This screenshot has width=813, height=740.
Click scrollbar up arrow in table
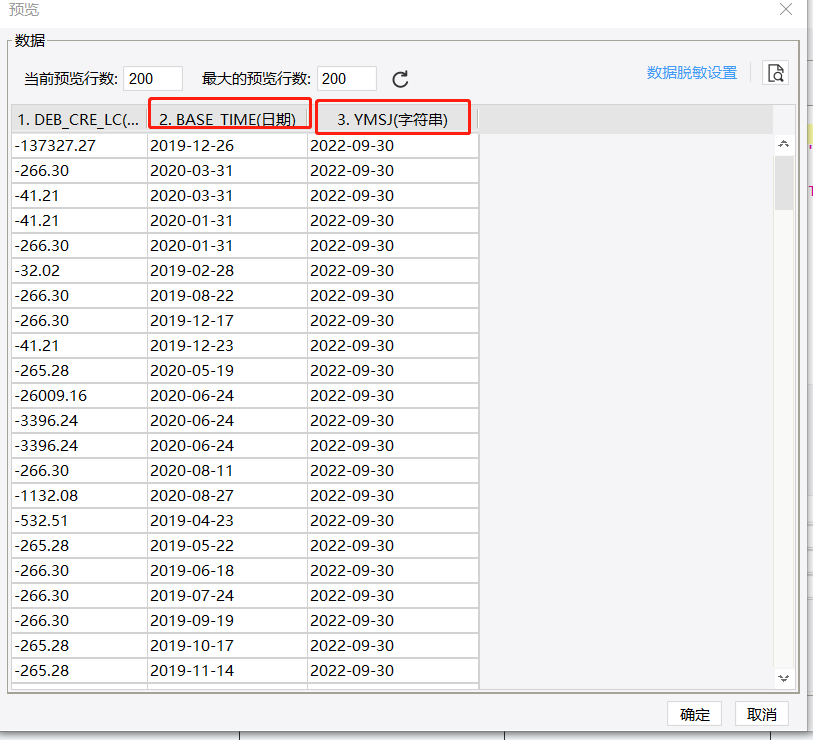click(783, 144)
